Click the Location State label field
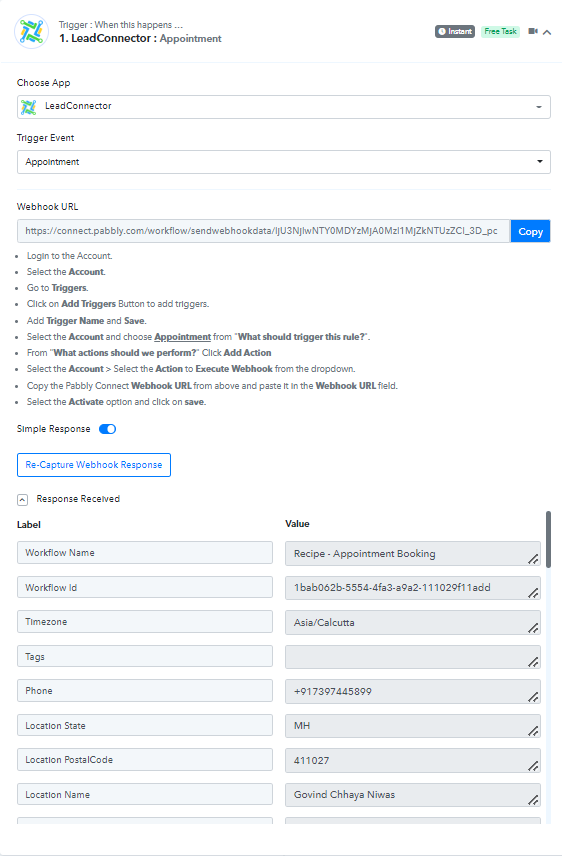562x856 pixels. point(145,726)
